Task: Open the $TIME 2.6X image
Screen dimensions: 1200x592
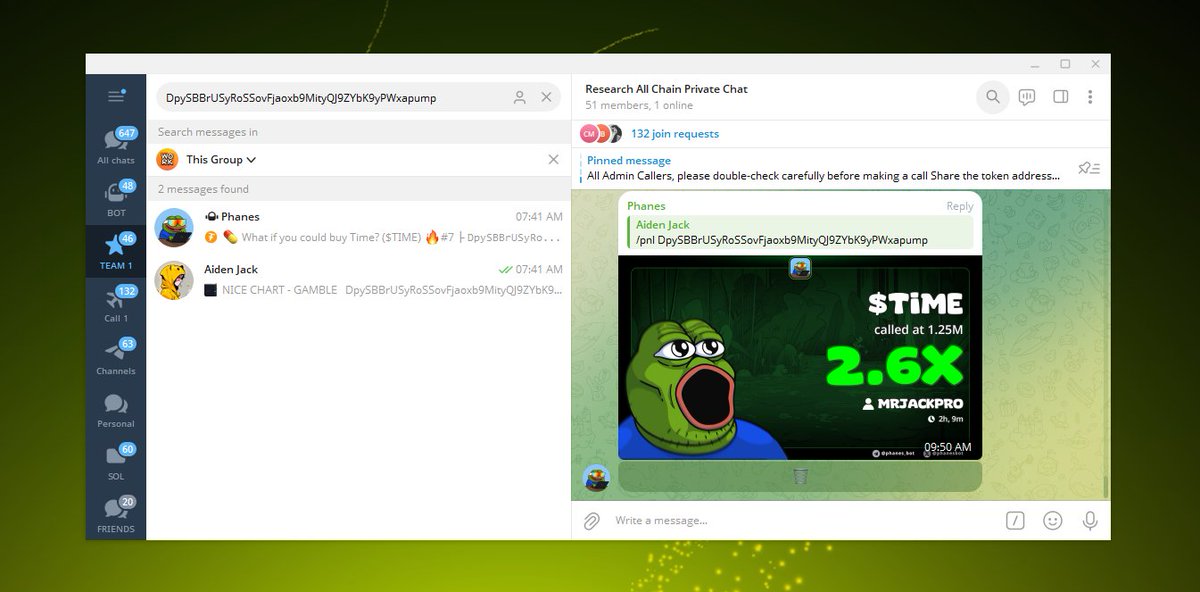Action: (800, 357)
